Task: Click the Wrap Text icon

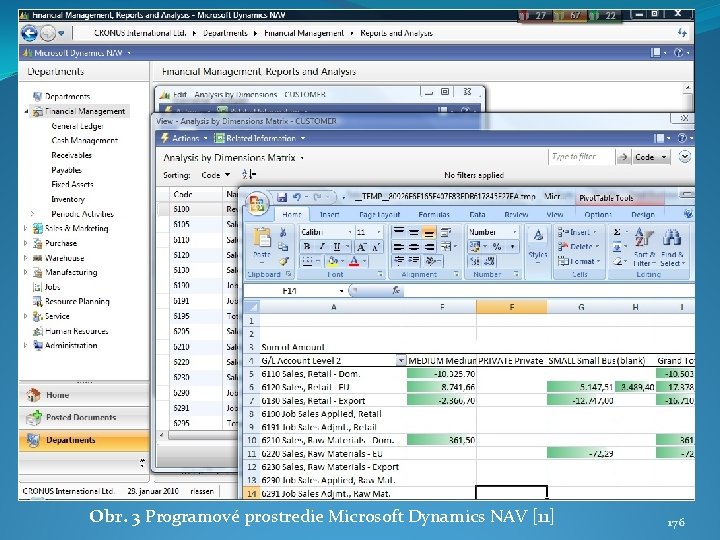Action: coord(445,232)
